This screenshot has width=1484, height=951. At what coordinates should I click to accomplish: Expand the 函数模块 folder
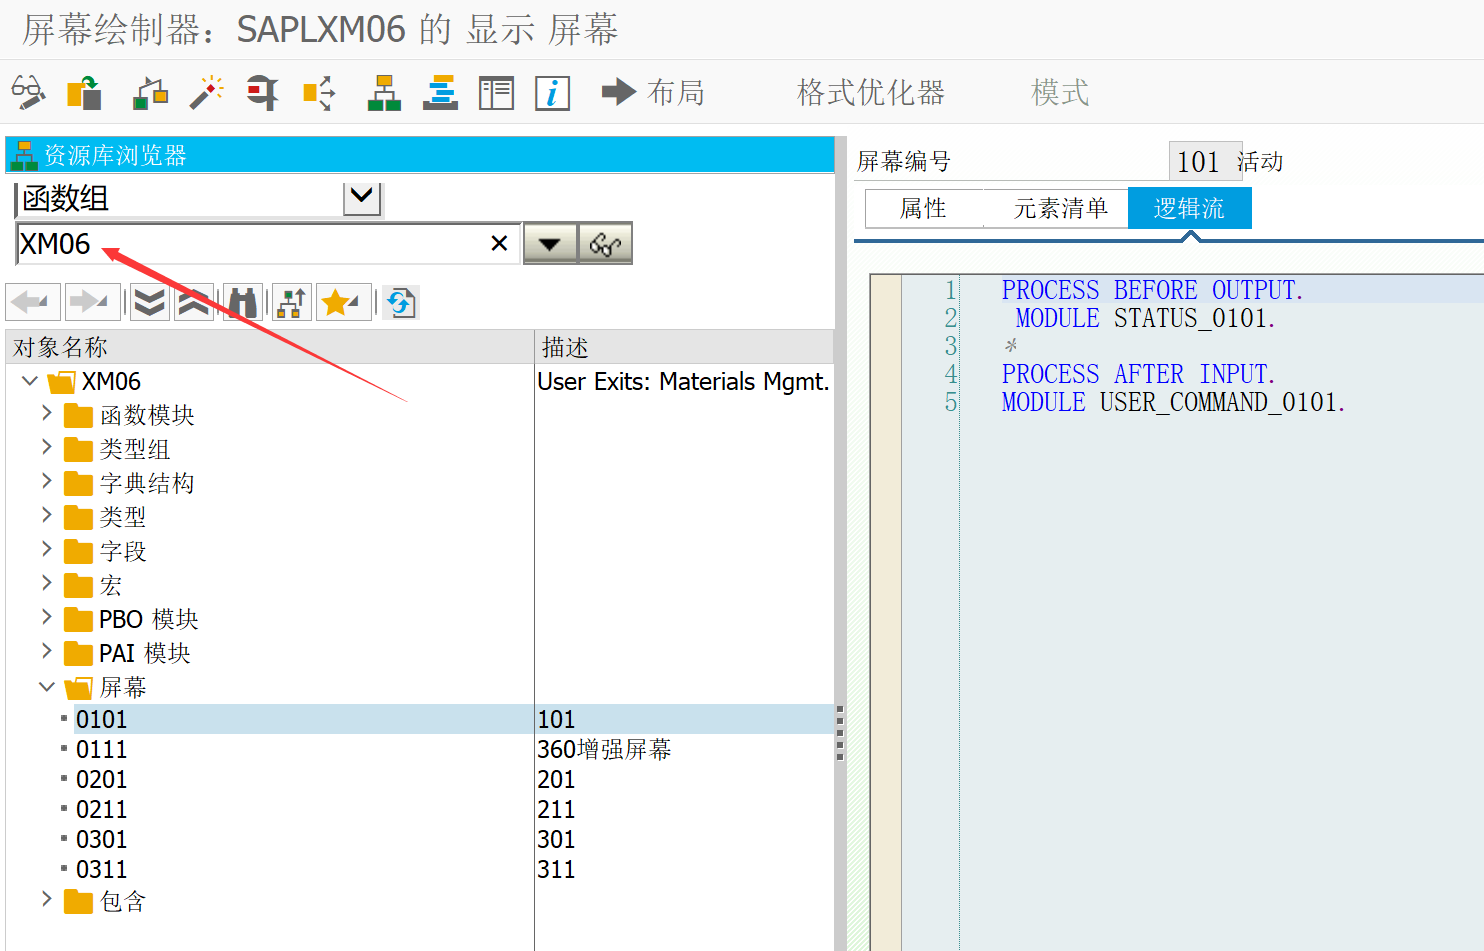click(46, 413)
